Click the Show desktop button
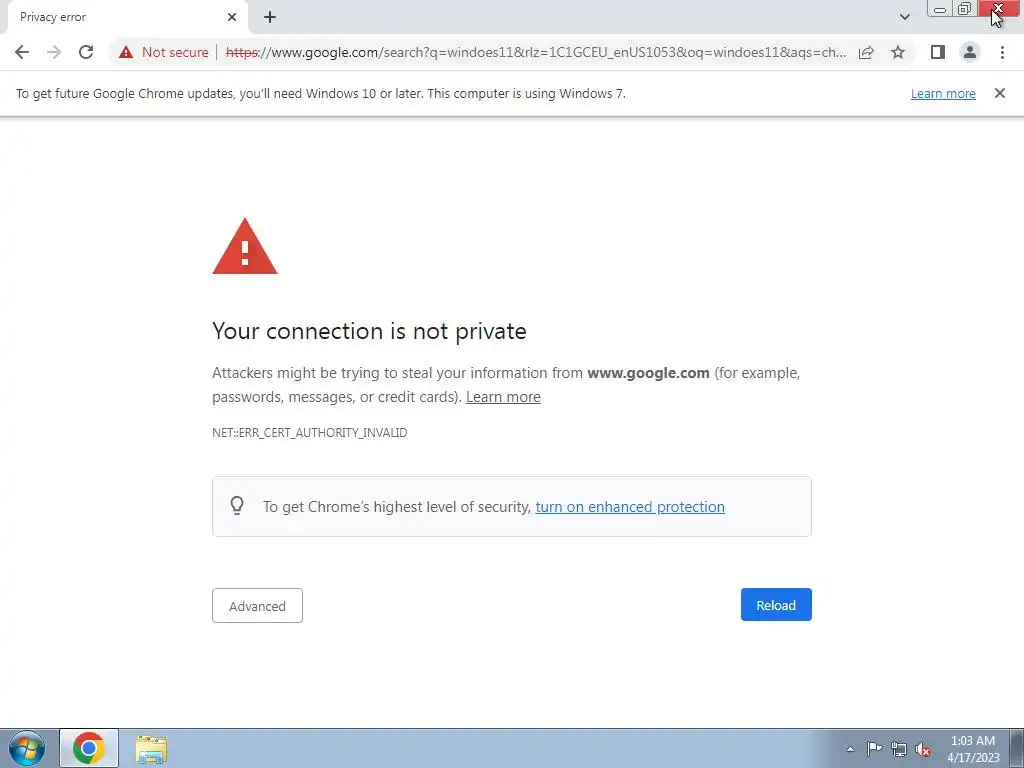 pyautogui.click(x=1017, y=748)
